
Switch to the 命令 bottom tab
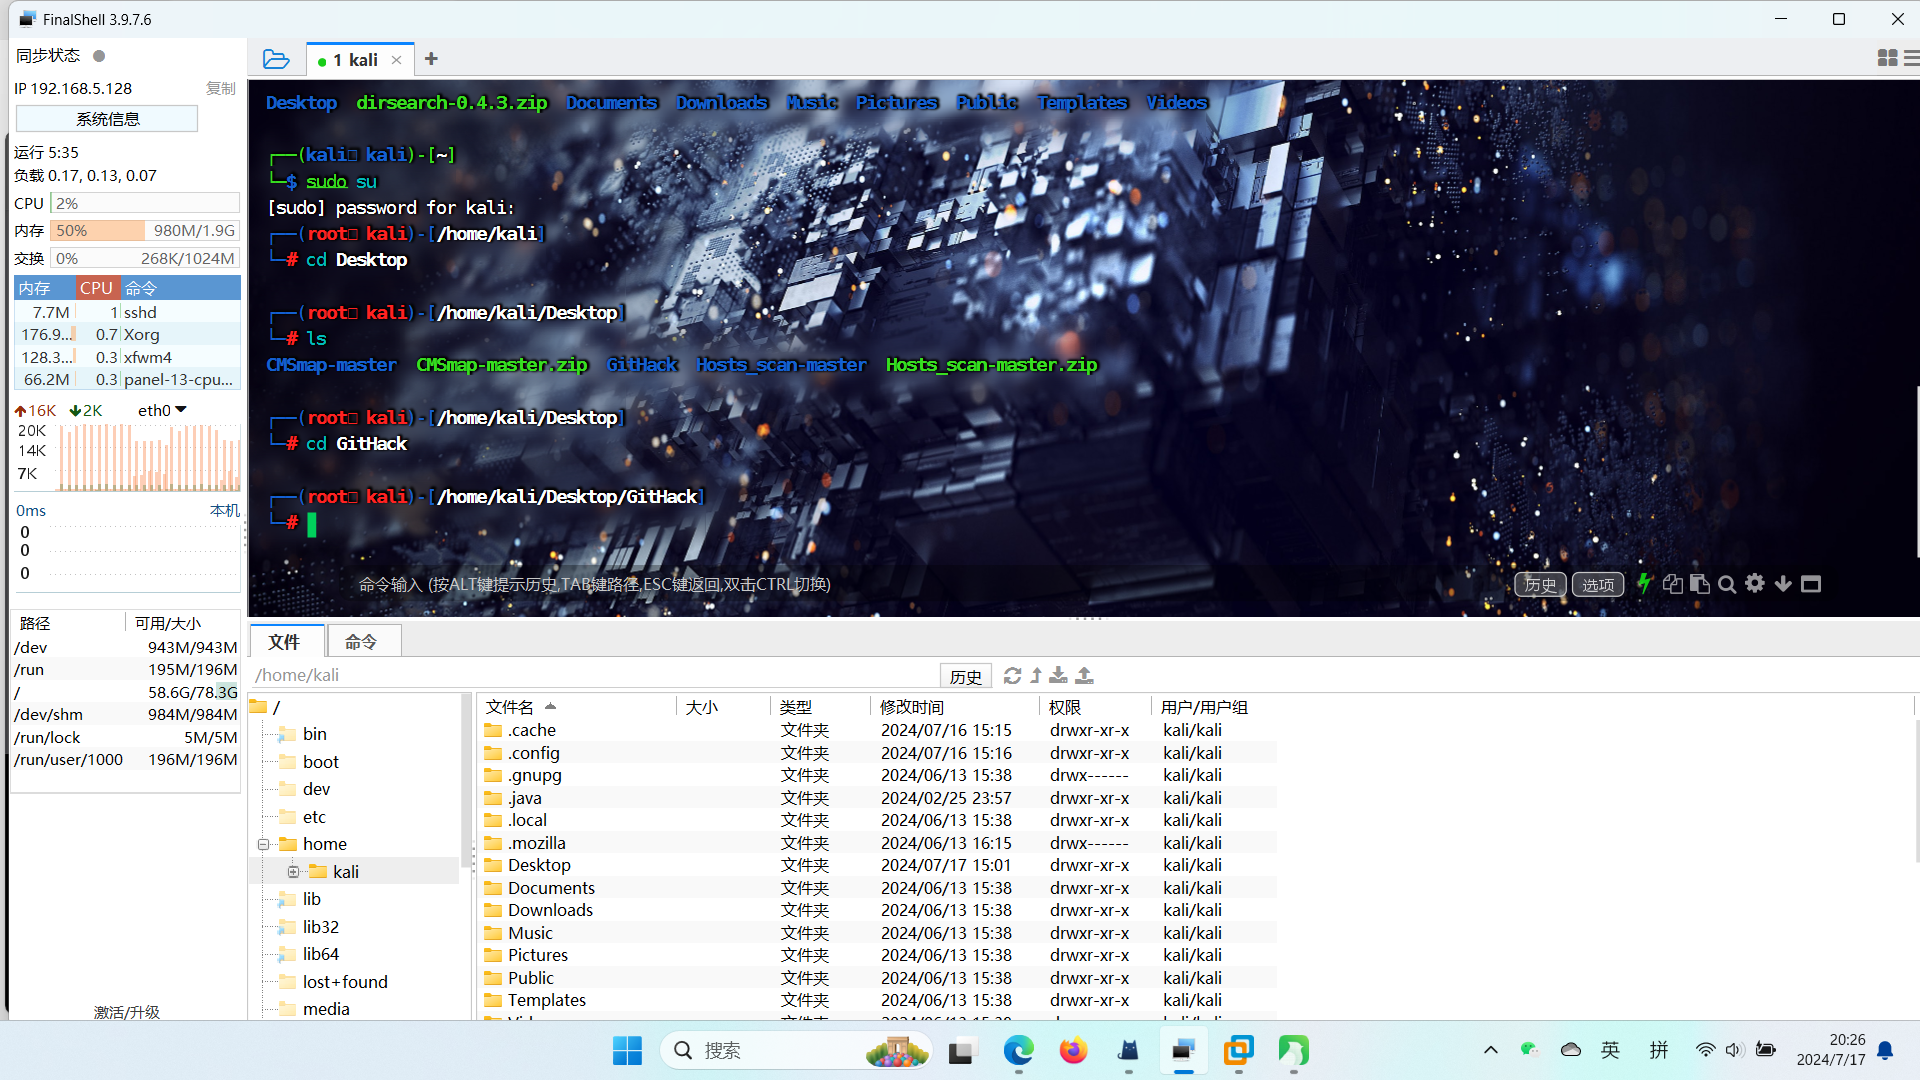point(361,641)
